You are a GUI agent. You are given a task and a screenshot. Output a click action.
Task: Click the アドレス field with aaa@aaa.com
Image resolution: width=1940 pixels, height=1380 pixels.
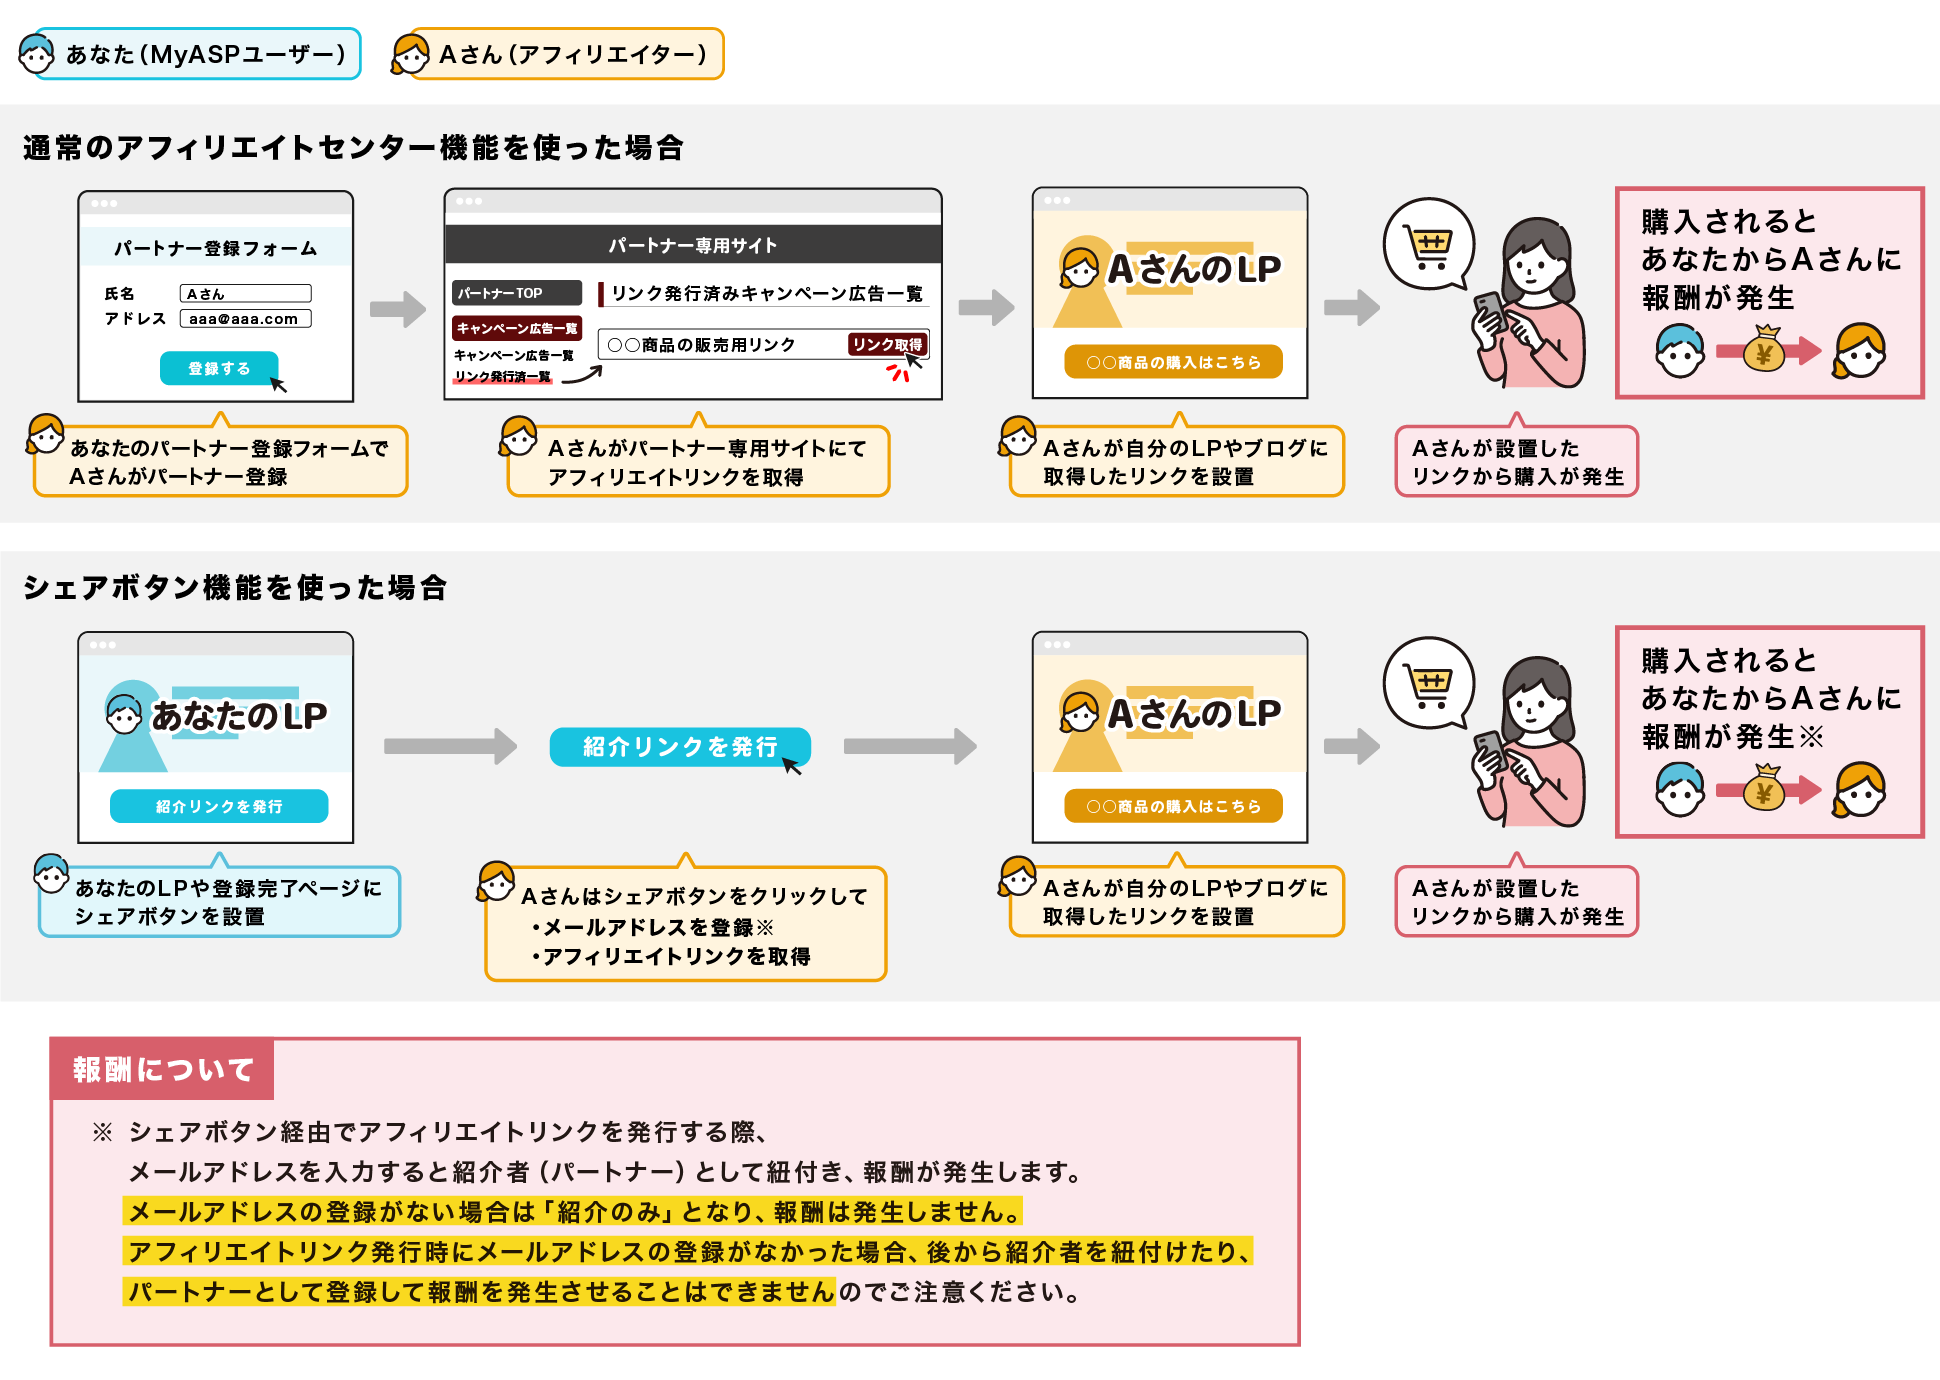246,319
